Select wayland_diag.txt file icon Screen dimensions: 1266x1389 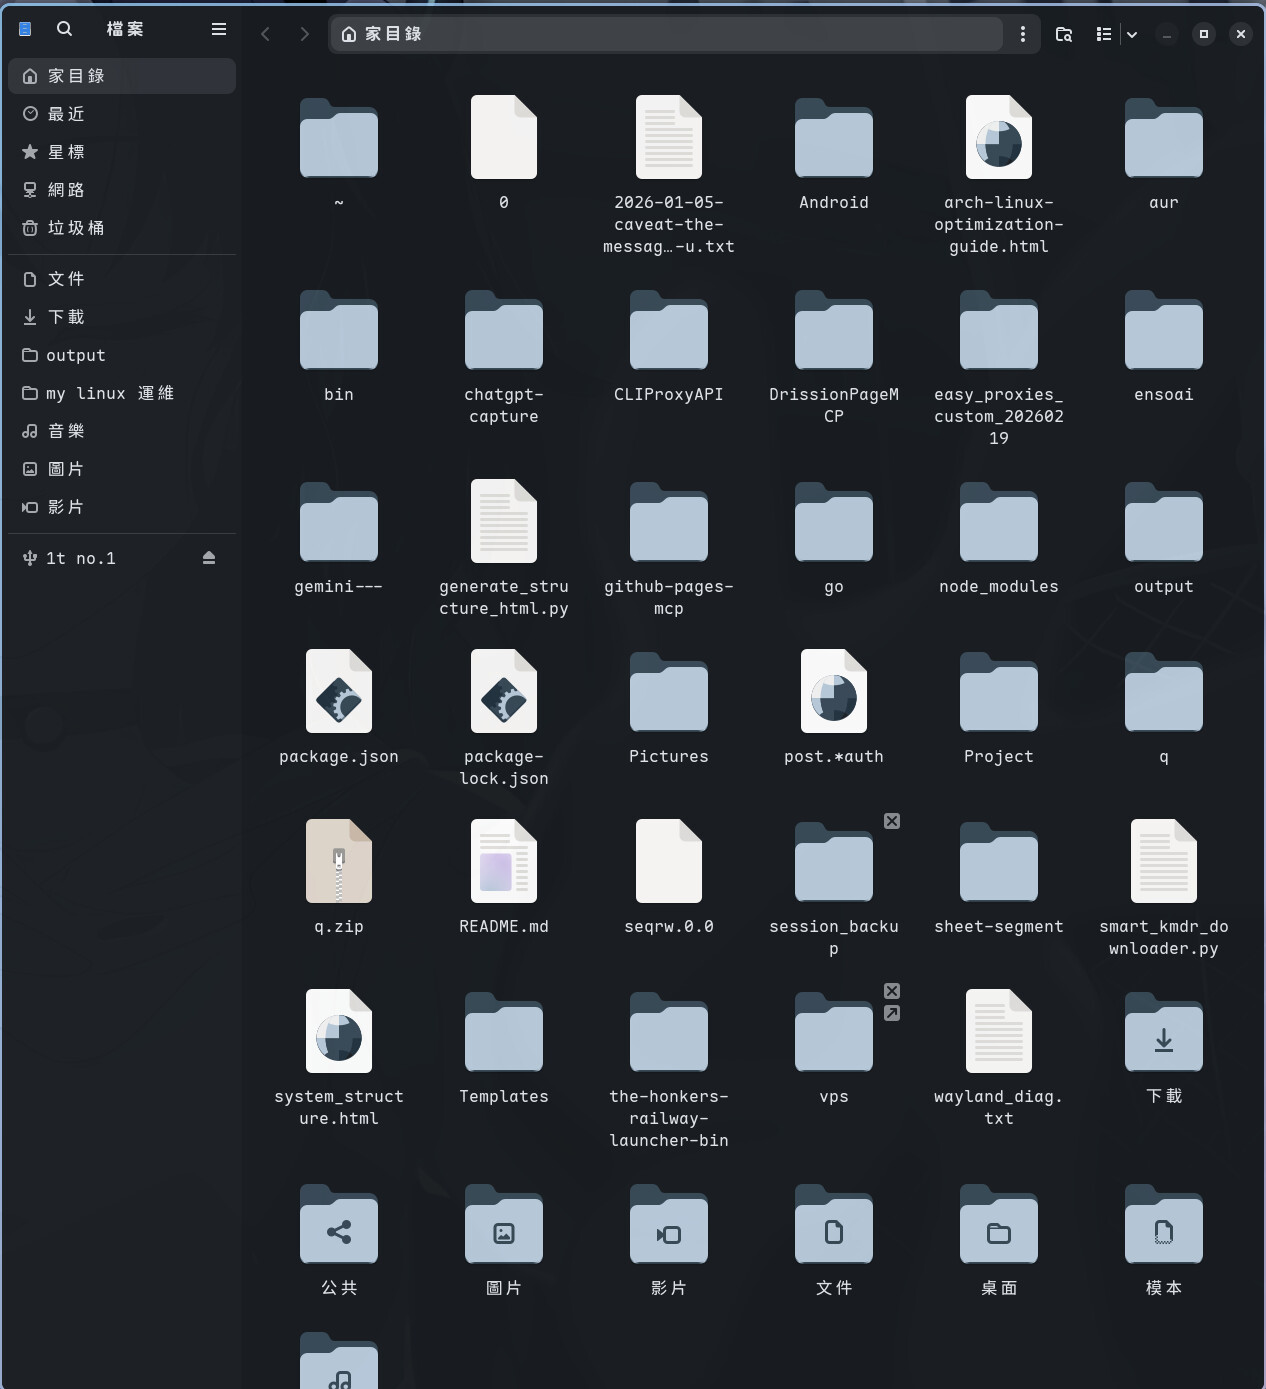pos(999,1032)
